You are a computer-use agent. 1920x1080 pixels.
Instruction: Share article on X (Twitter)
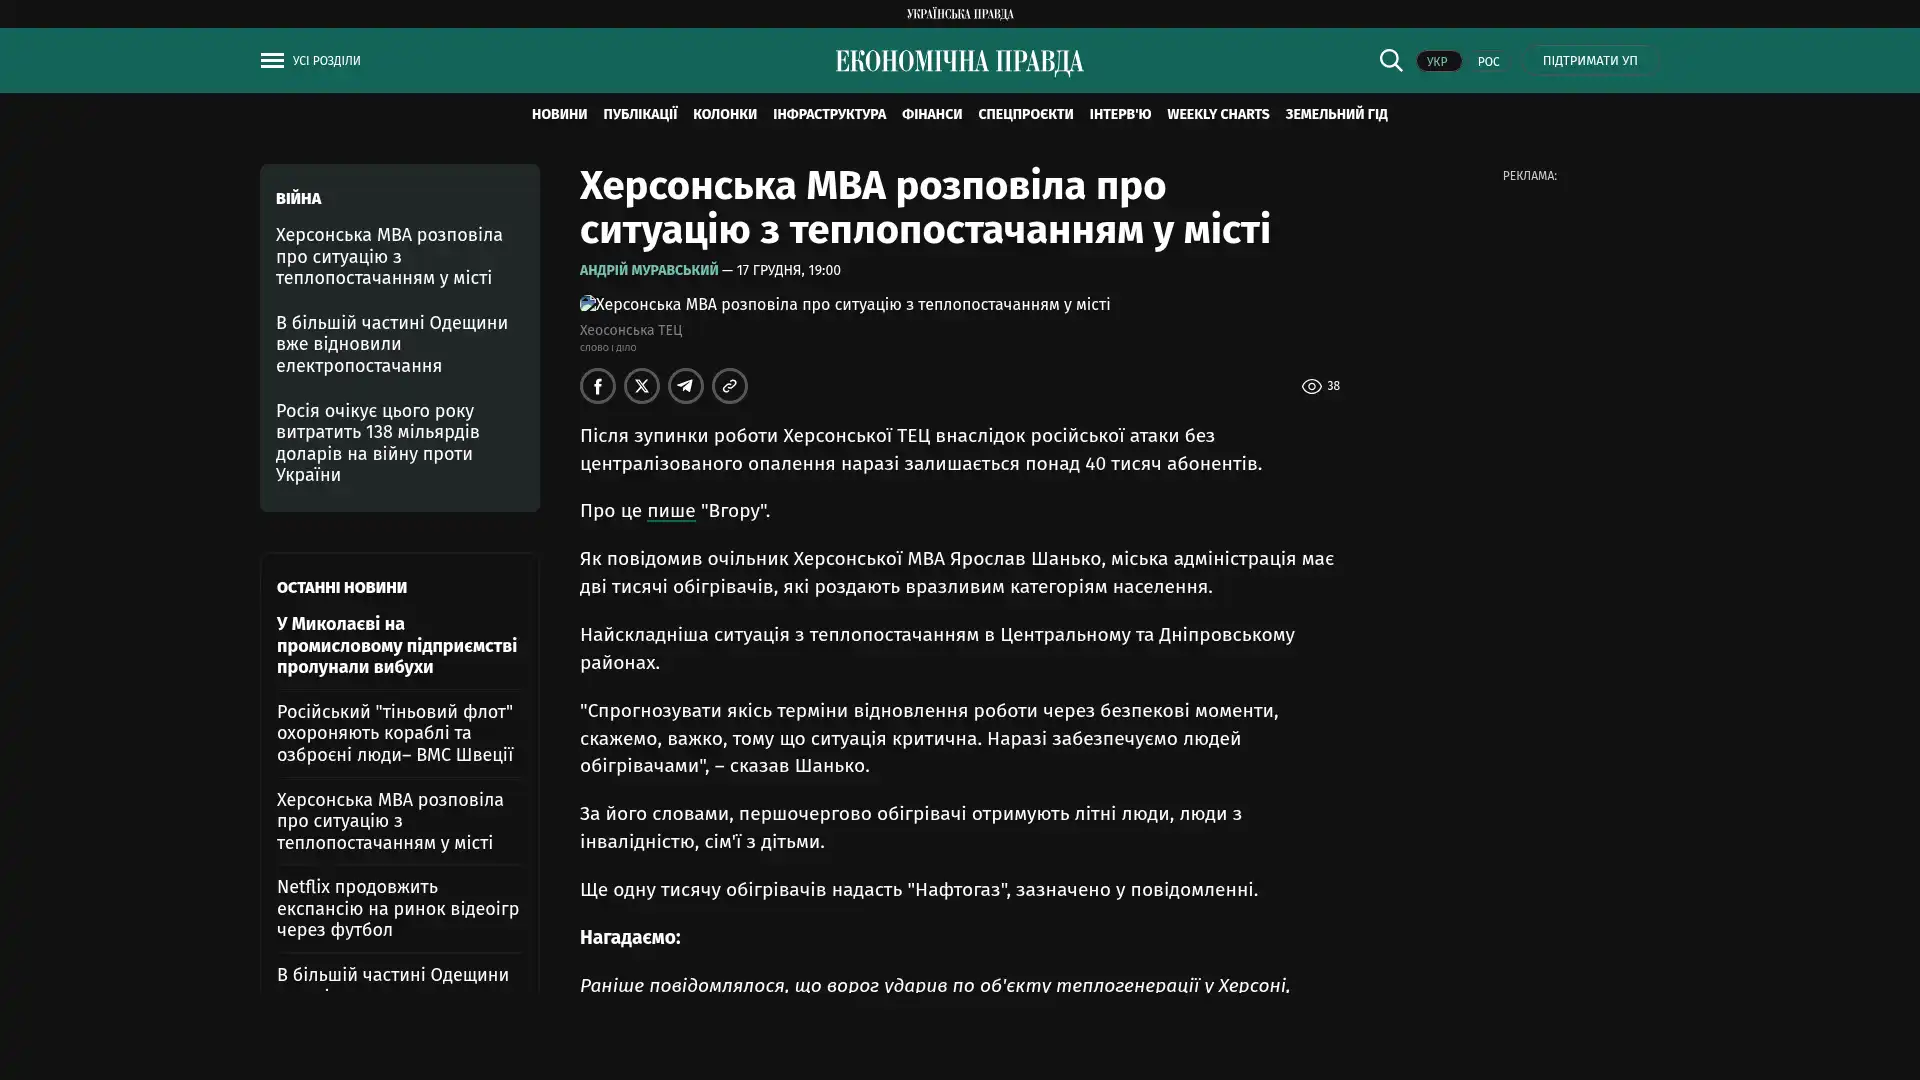click(641, 386)
